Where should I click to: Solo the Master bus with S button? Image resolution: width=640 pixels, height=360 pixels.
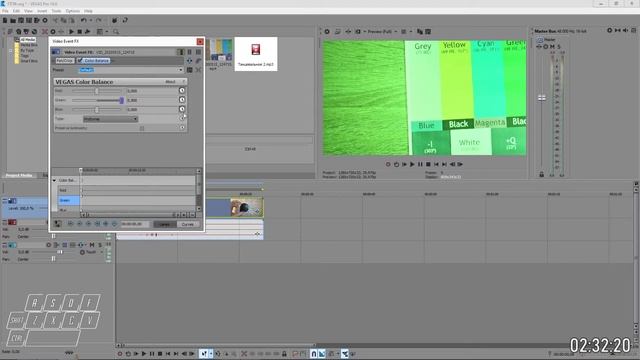(559, 47)
